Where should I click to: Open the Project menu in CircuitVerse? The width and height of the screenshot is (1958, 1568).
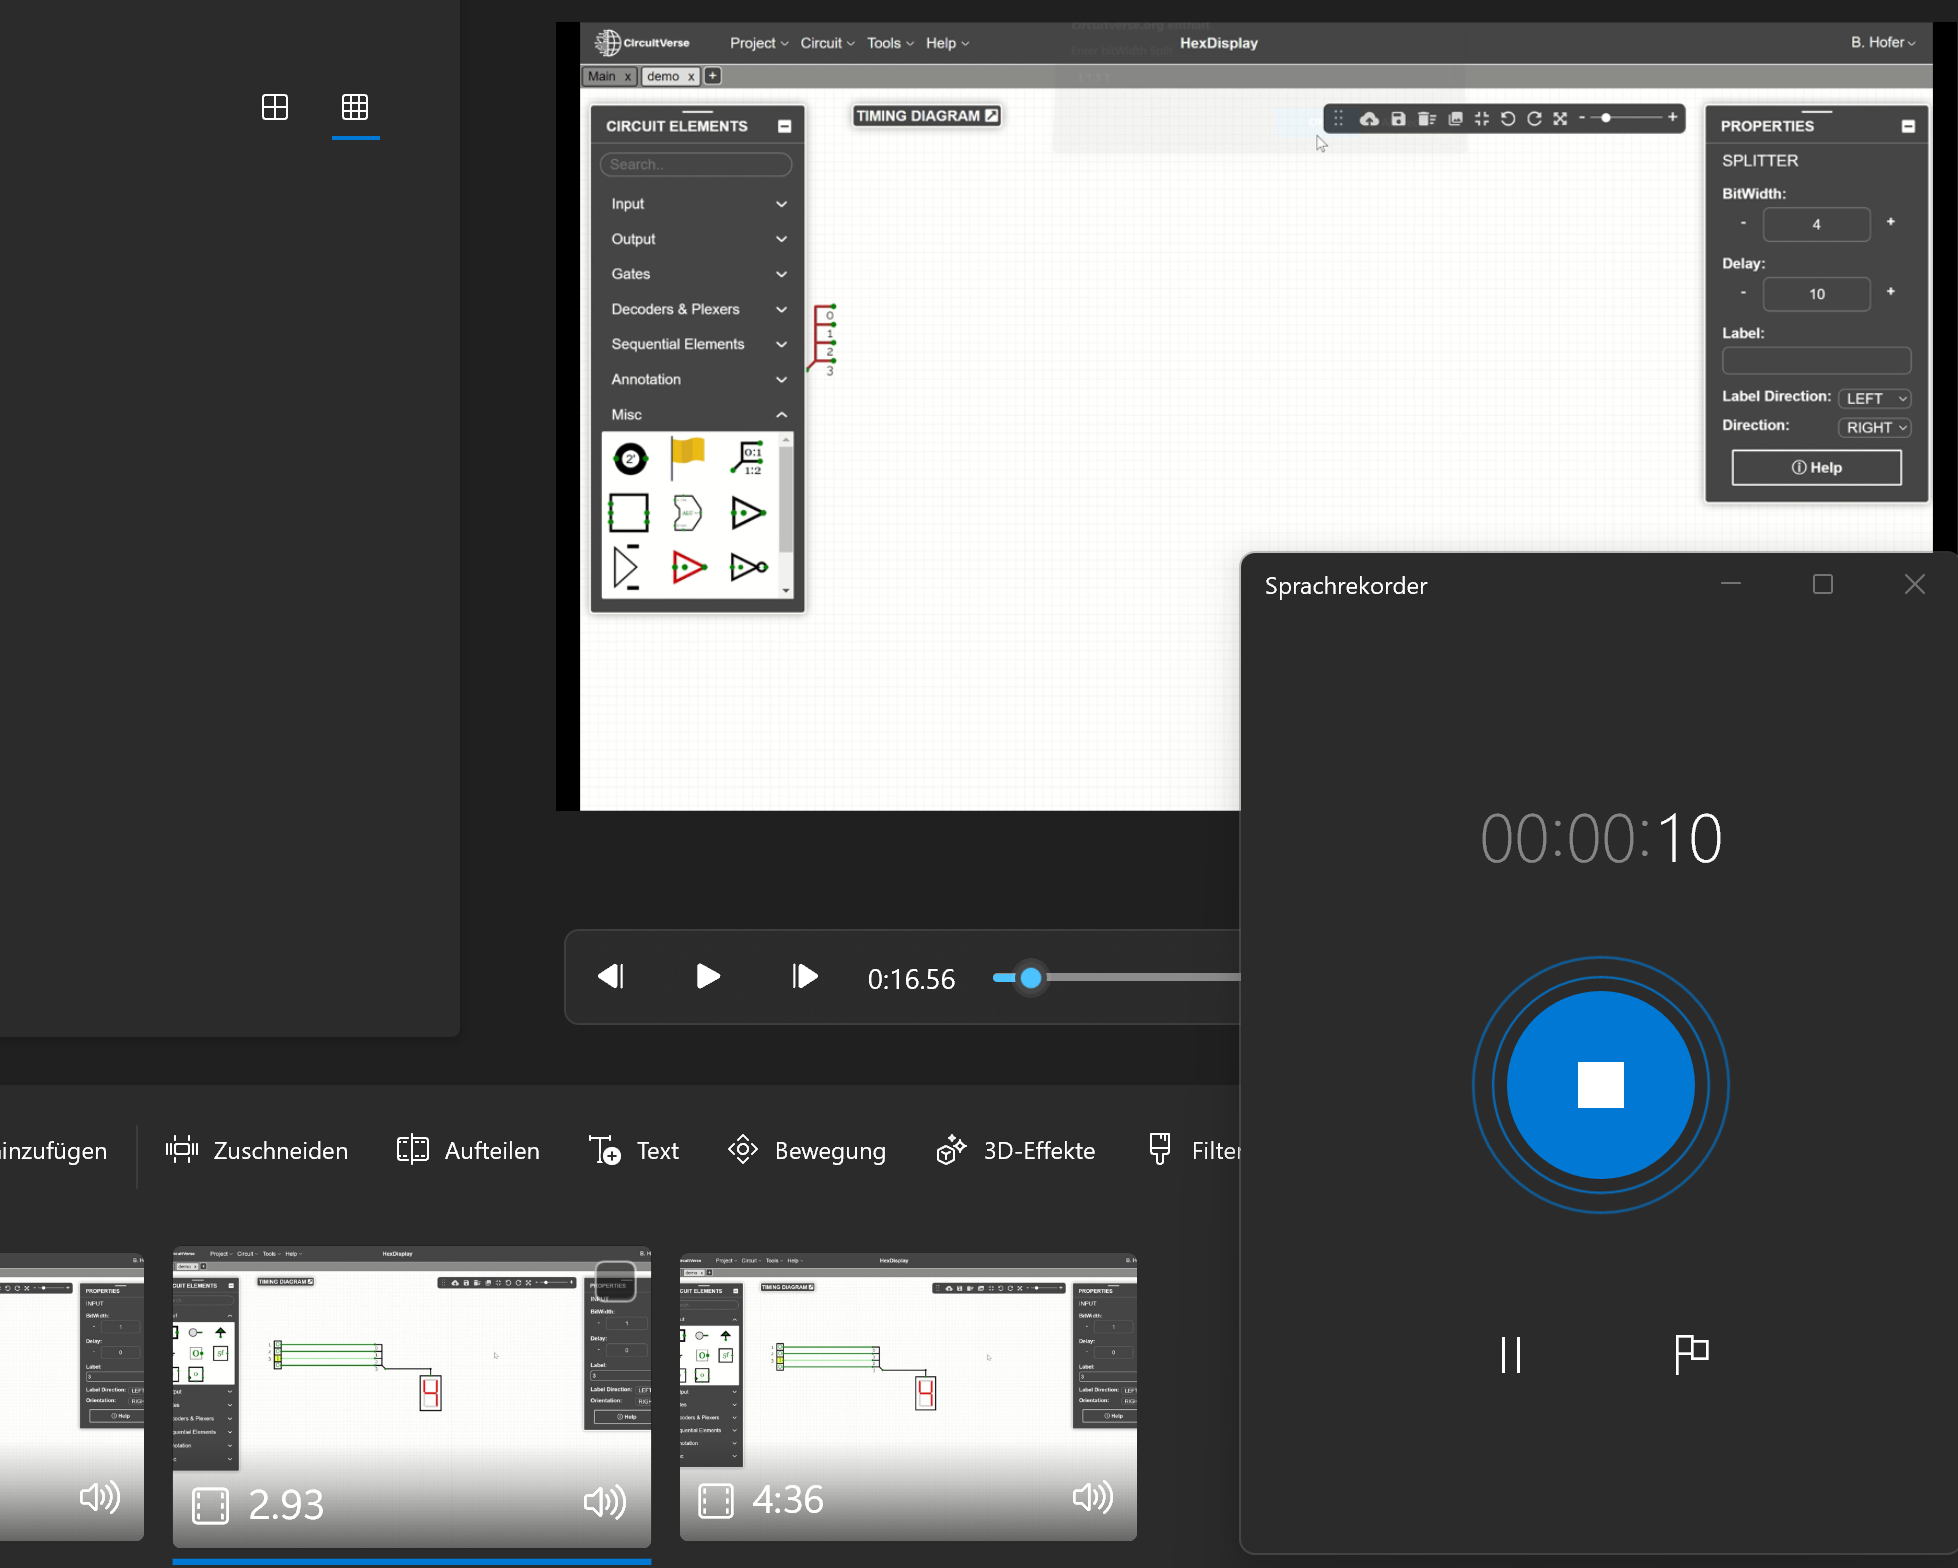tap(759, 43)
